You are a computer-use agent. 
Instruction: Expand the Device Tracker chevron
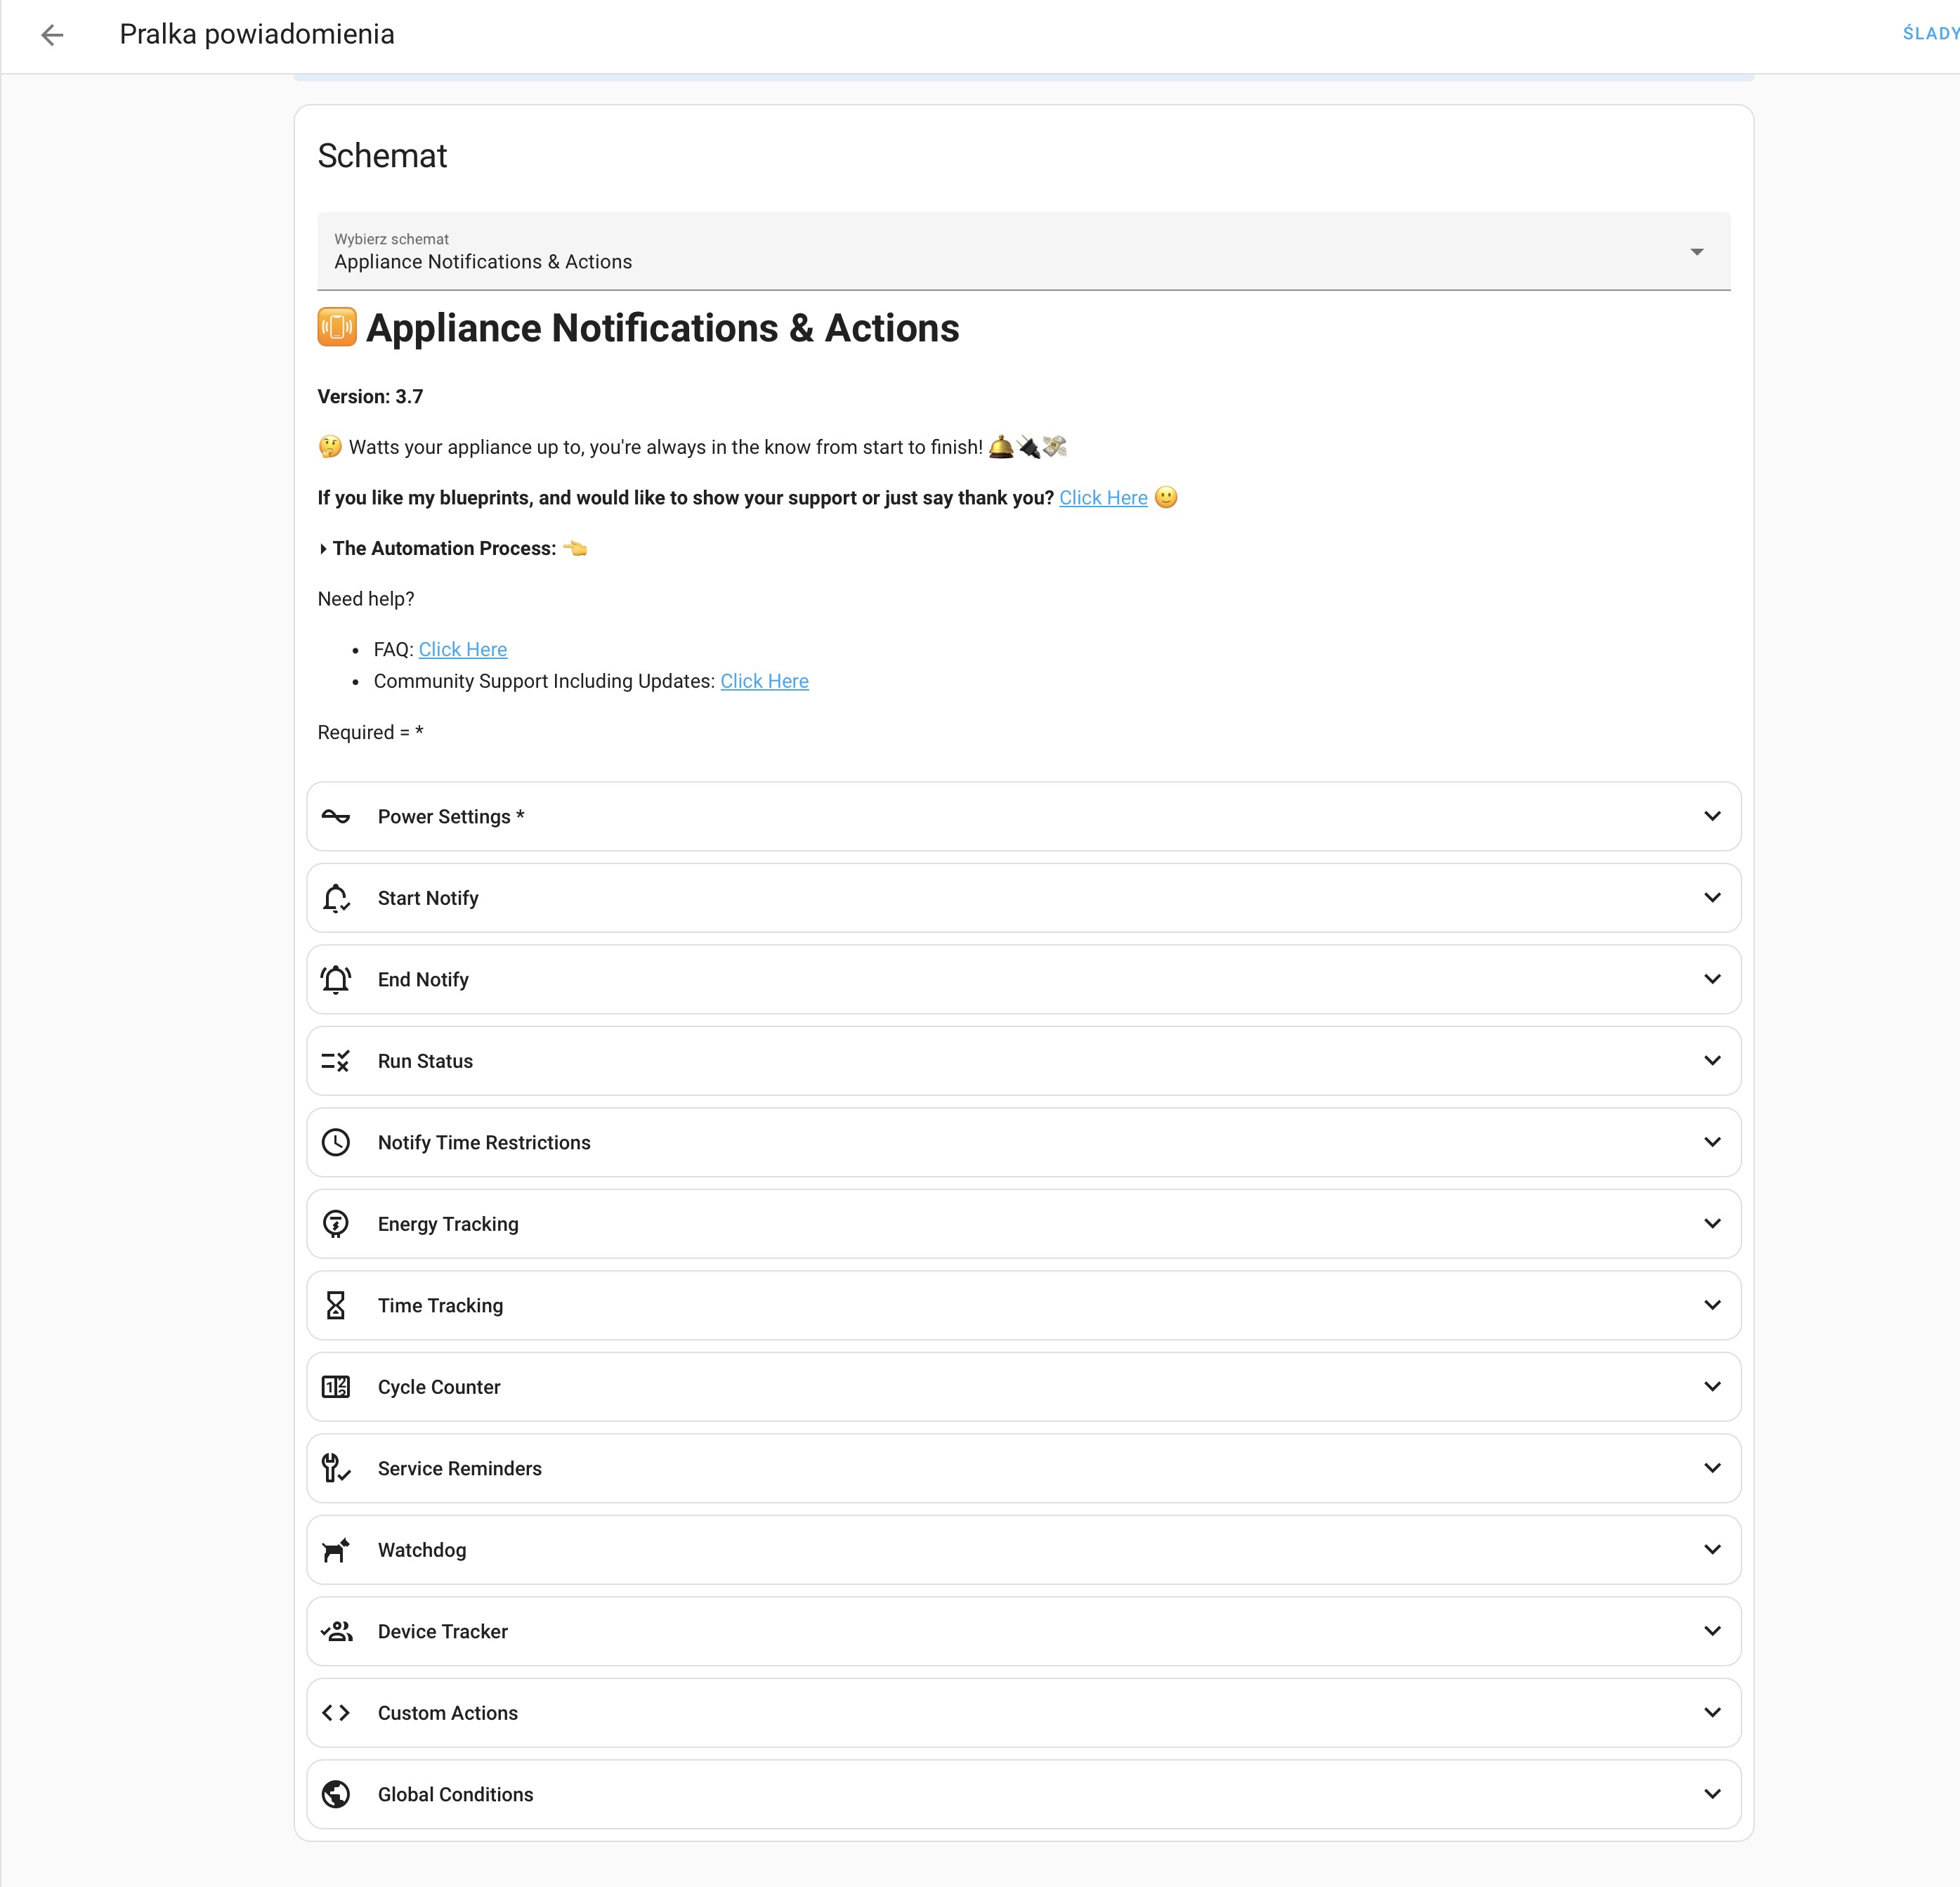[1712, 1631]
